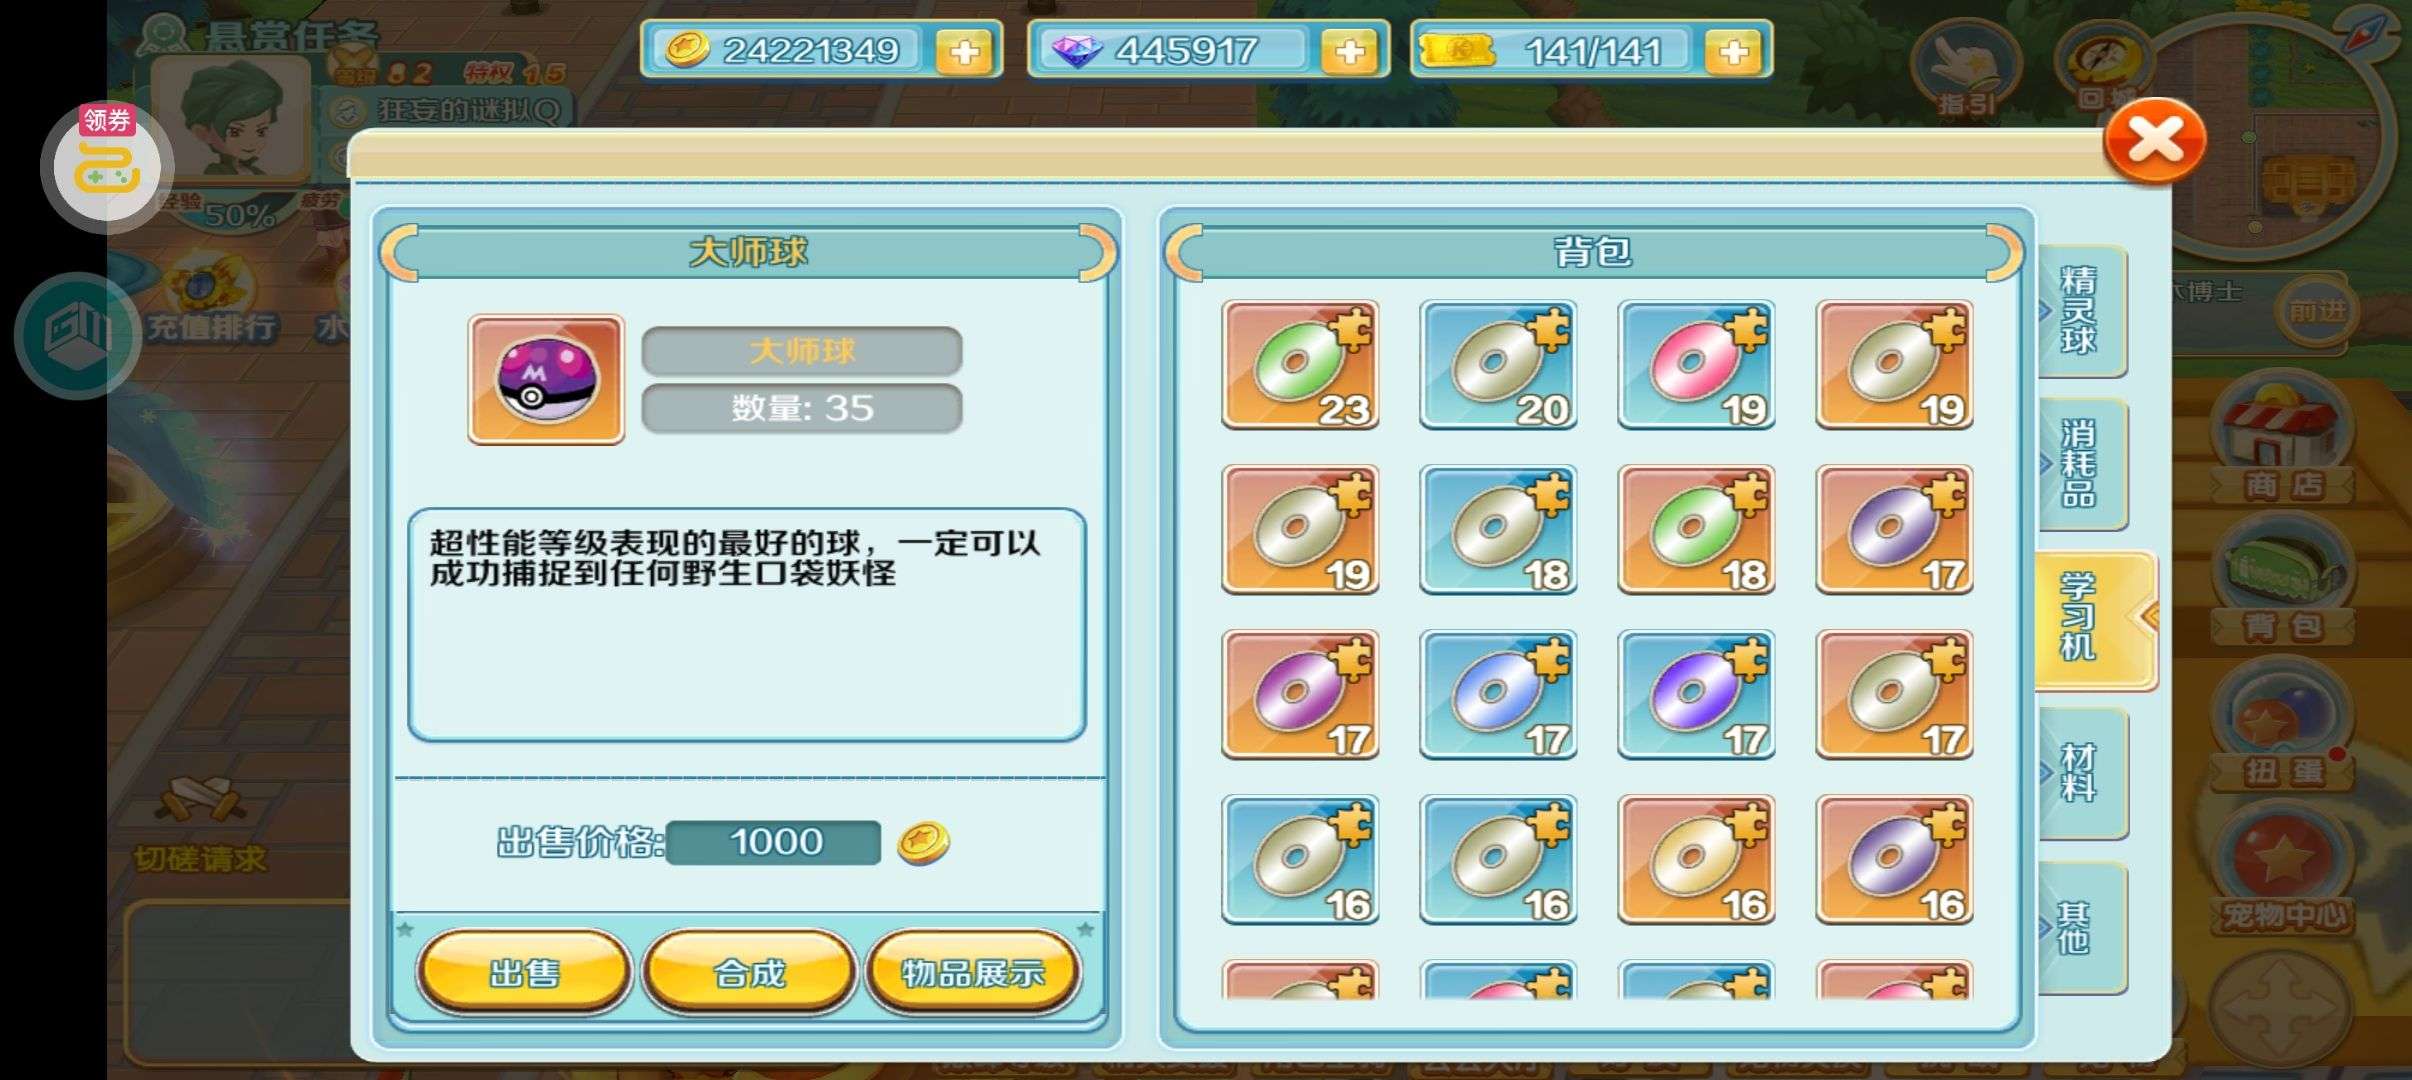Add more gold coins with plus button

[x=965, y=51]
